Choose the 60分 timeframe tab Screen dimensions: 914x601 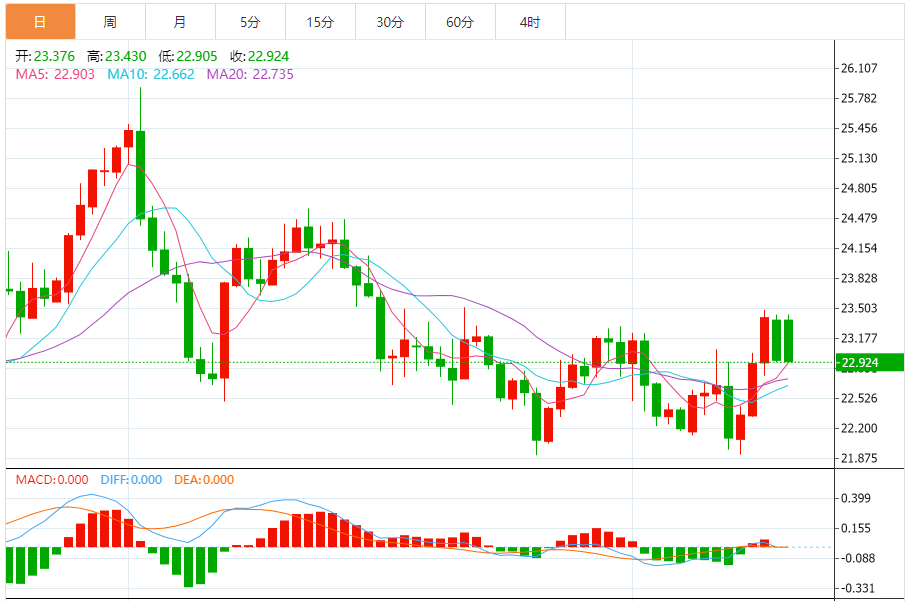(460, 22)
